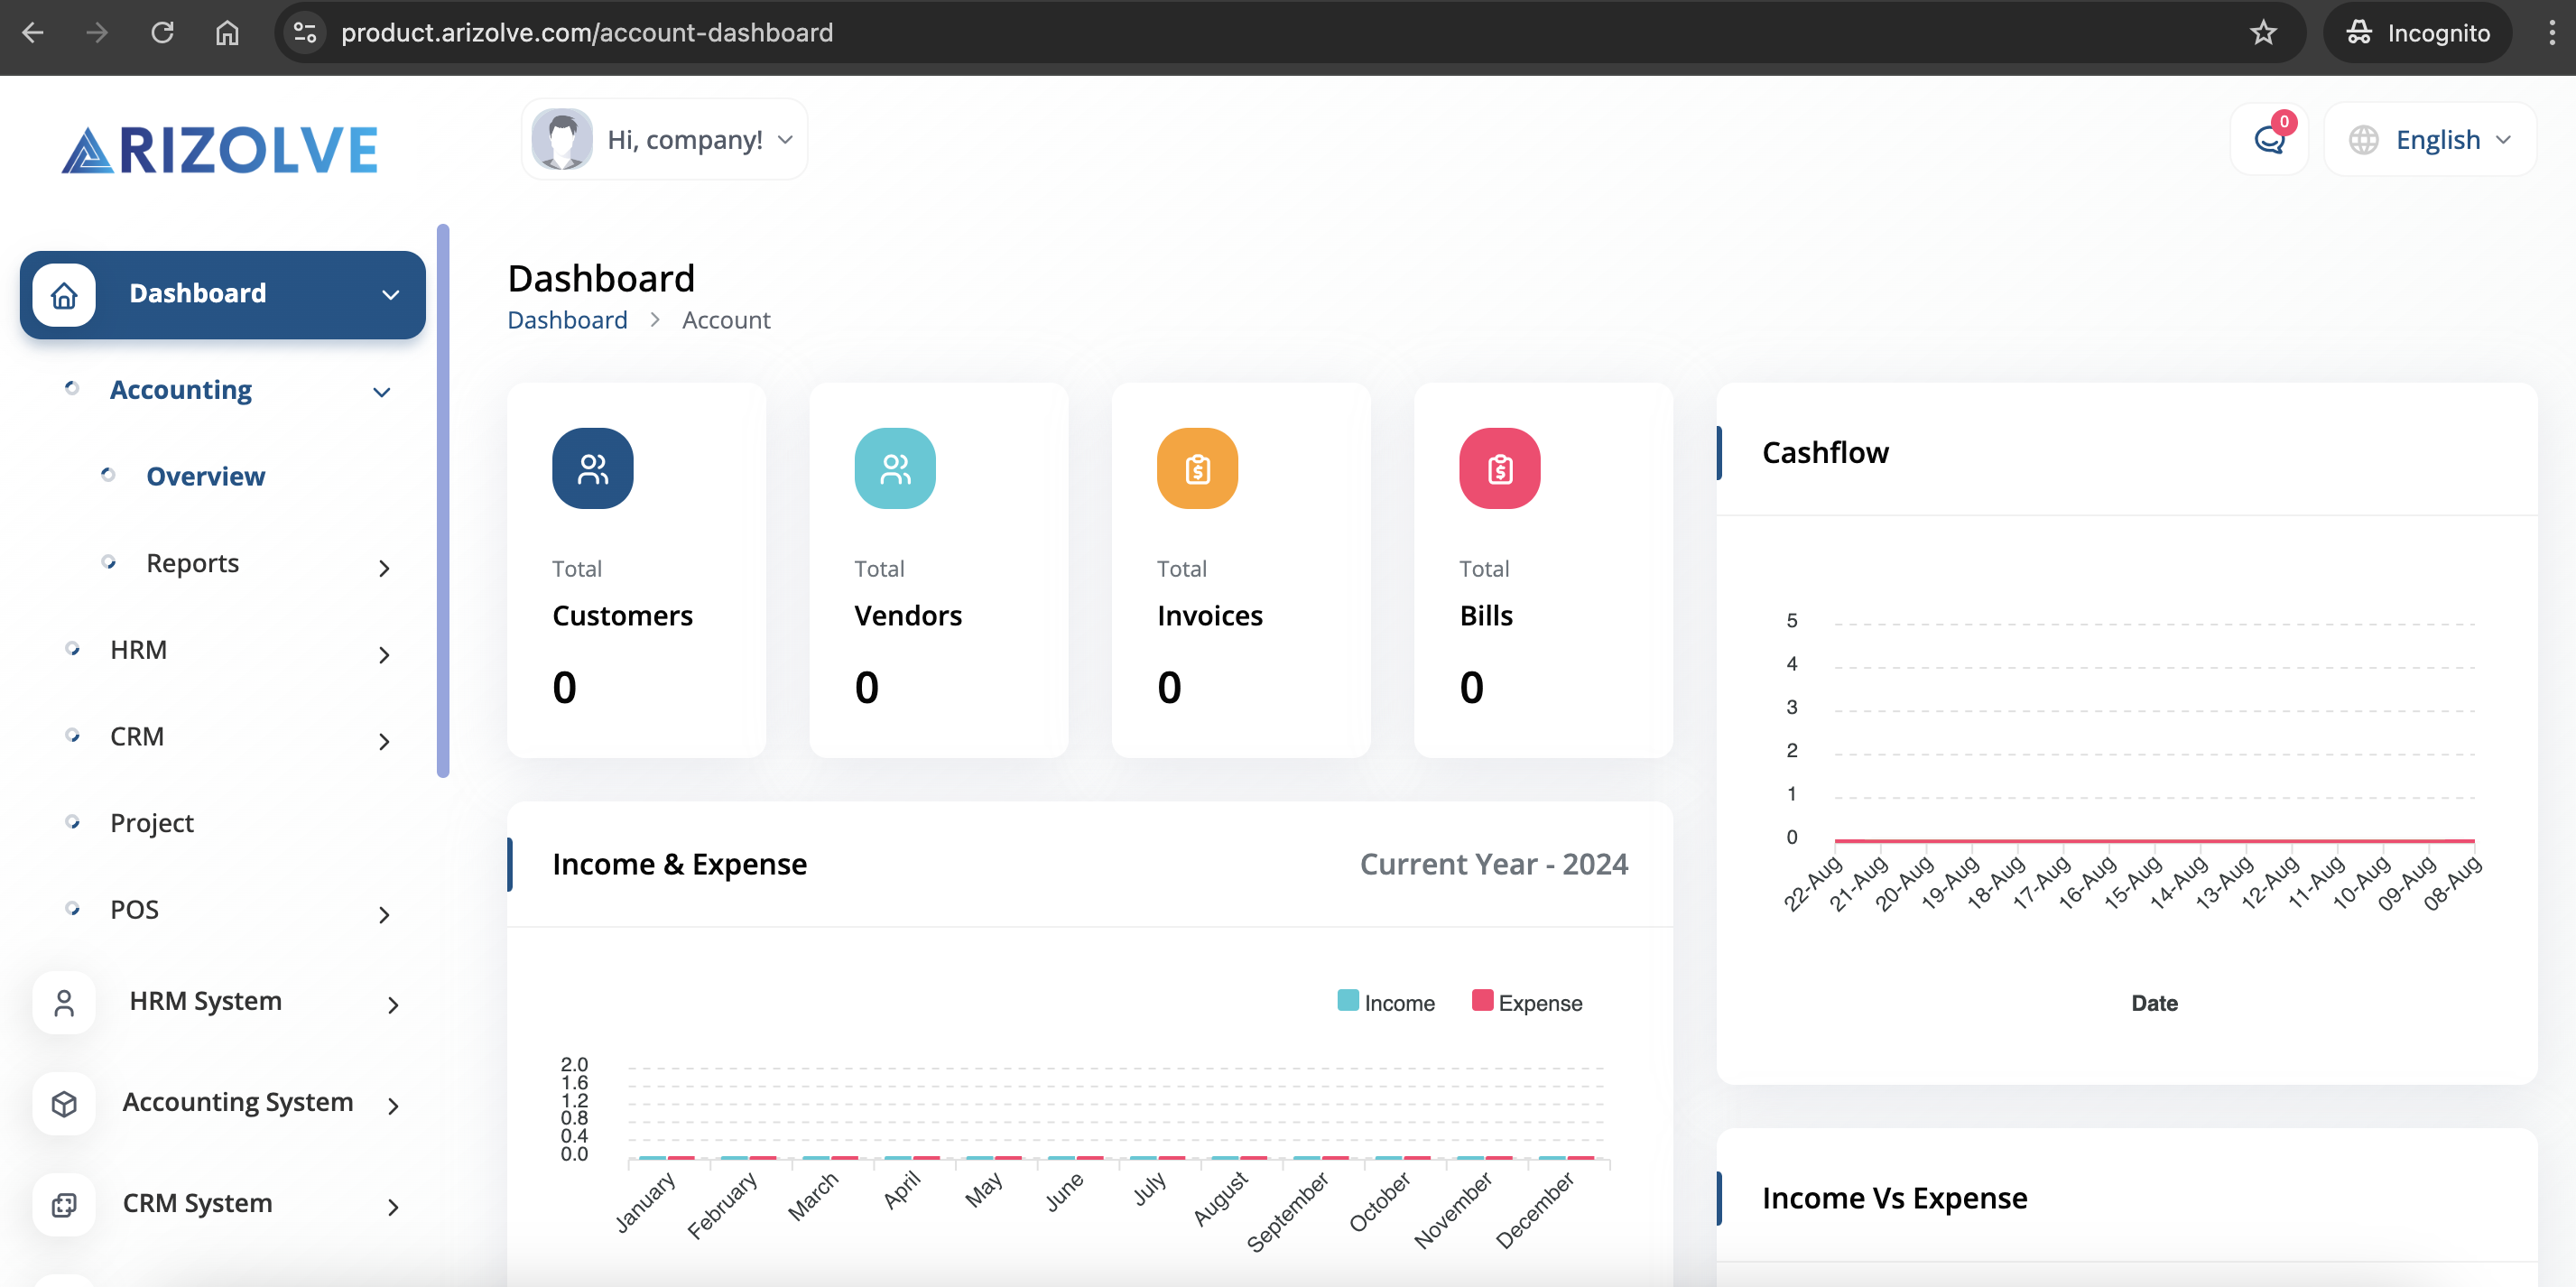Click the chat messages notification icon

[2268, 140]
